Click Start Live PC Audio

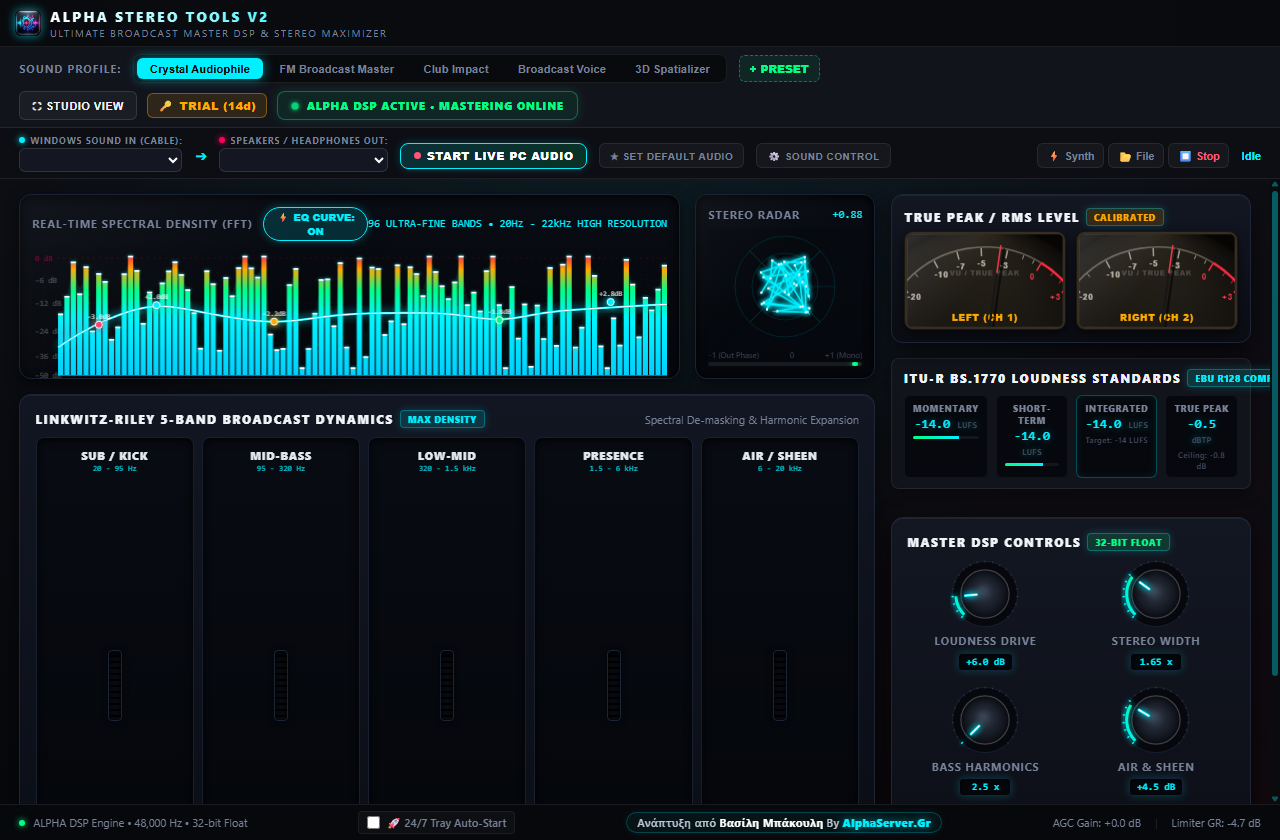494,156
